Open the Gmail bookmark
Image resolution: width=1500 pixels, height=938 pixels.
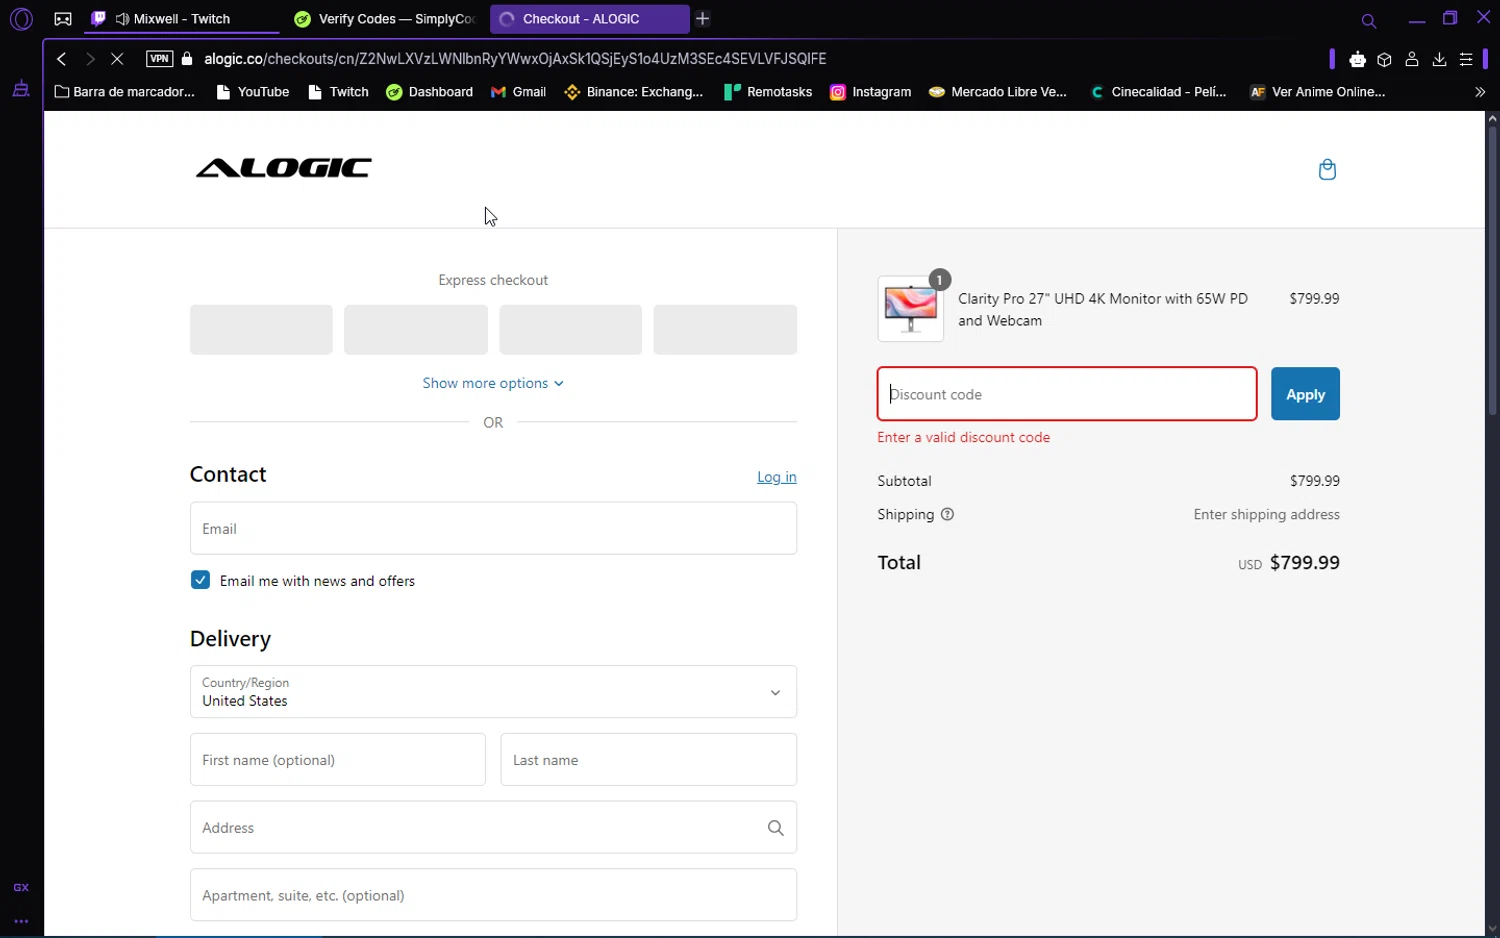click(x=518, y=92)
